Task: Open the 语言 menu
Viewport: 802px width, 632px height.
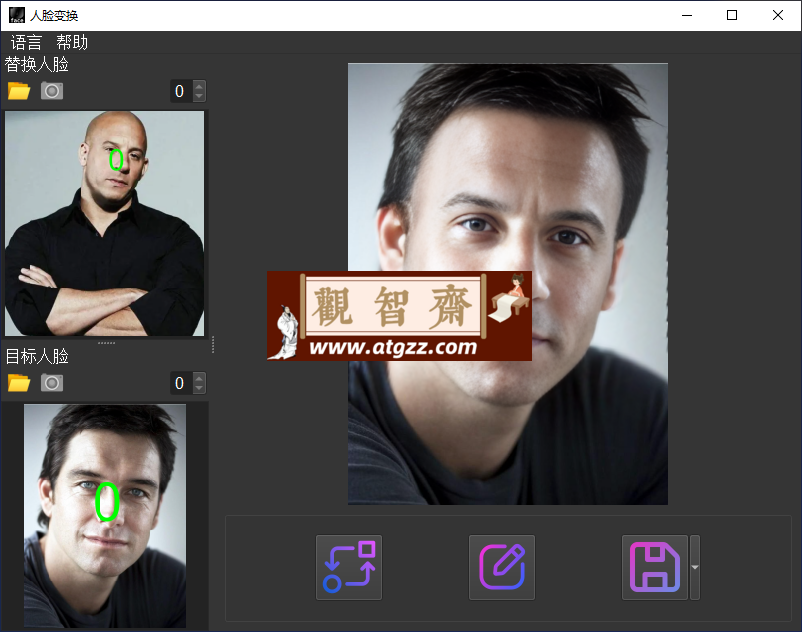Action: [26, 42]
